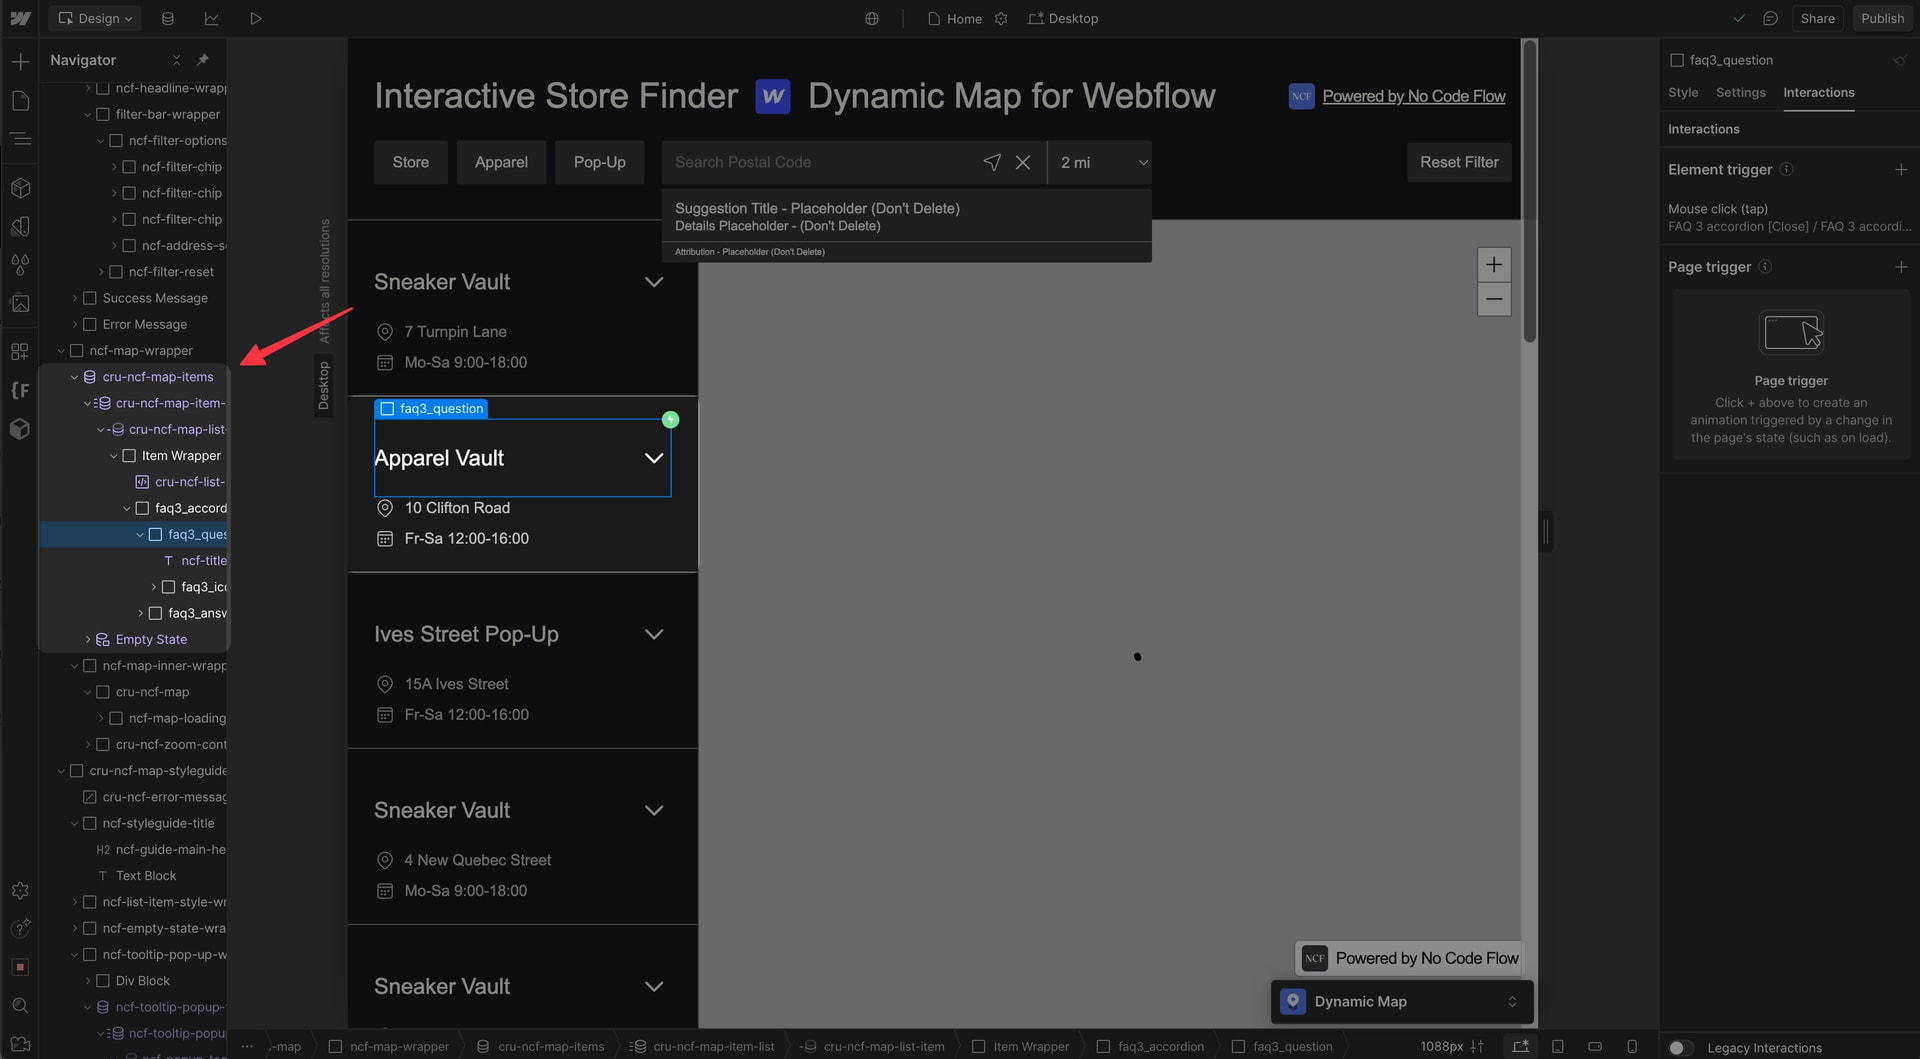1920x1059 pixels.
Task: Open the Site settings gear icon in left sidebar
Action: [20, 890]
